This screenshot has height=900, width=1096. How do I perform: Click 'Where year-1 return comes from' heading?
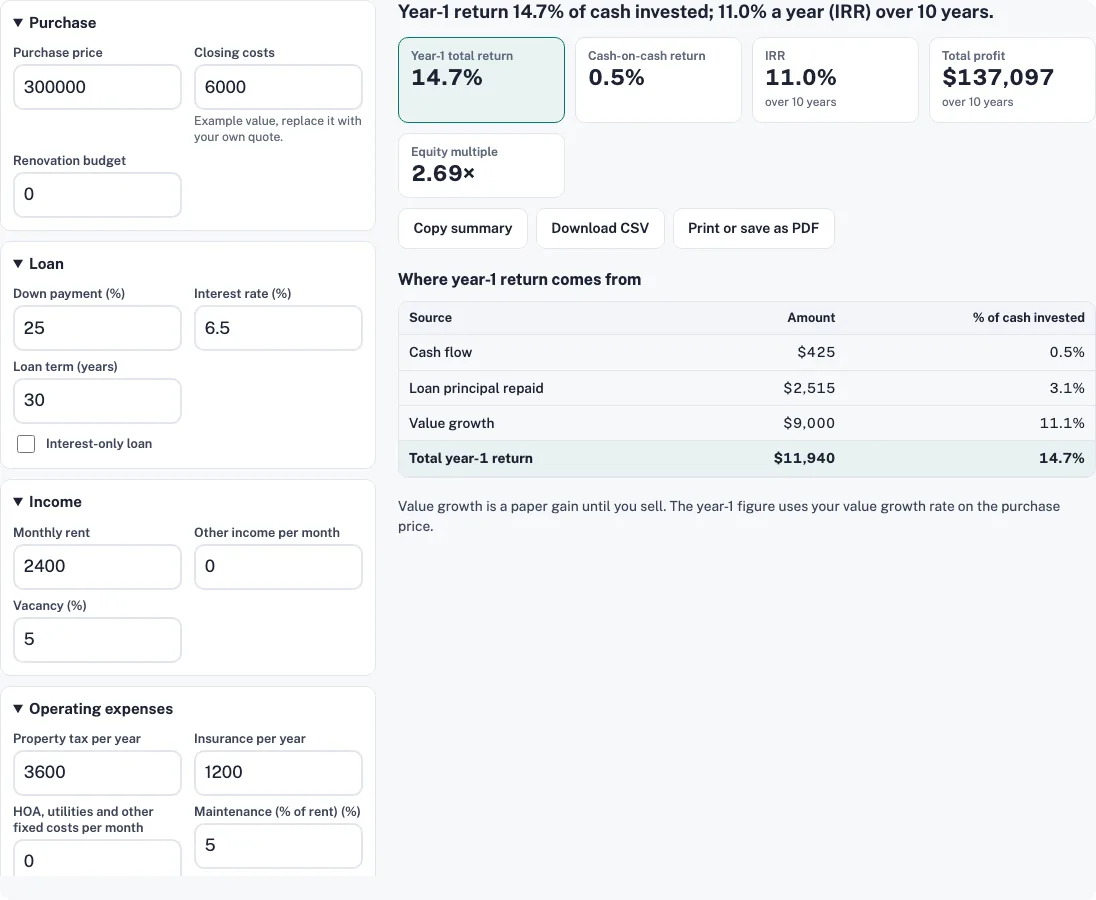click(519, 280)
